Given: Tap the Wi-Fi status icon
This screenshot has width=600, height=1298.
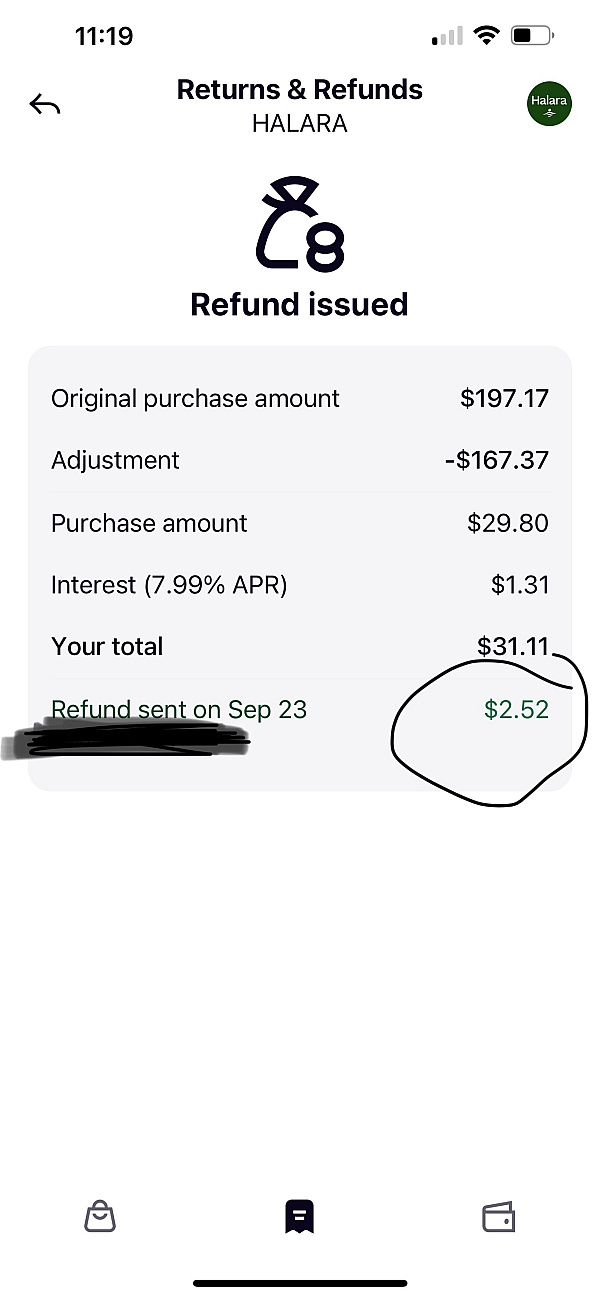Looking at the screenshot, I should (x=487, y=37).
